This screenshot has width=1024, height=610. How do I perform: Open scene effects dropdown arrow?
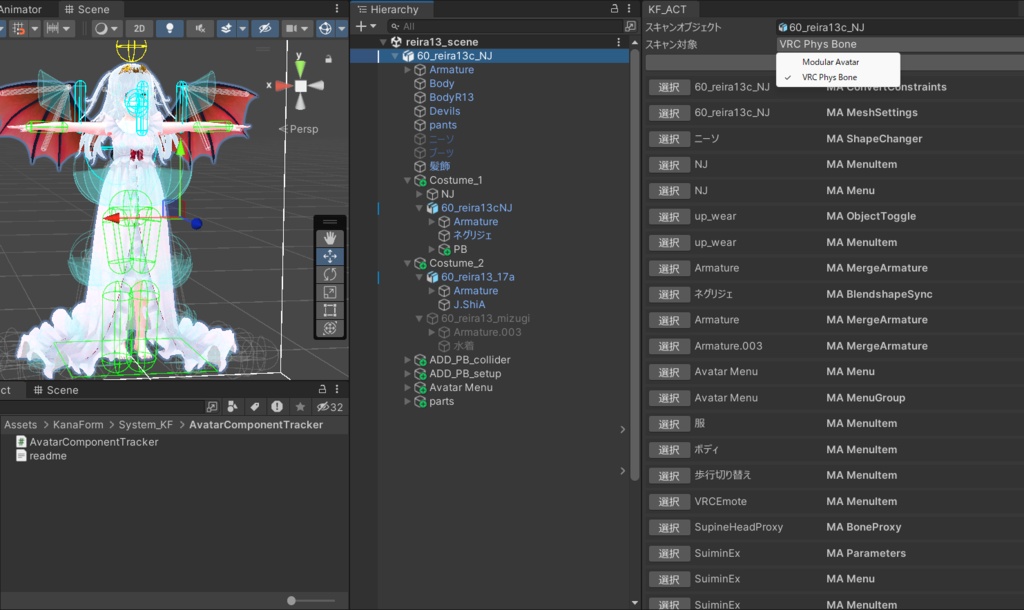pos(242,28)
